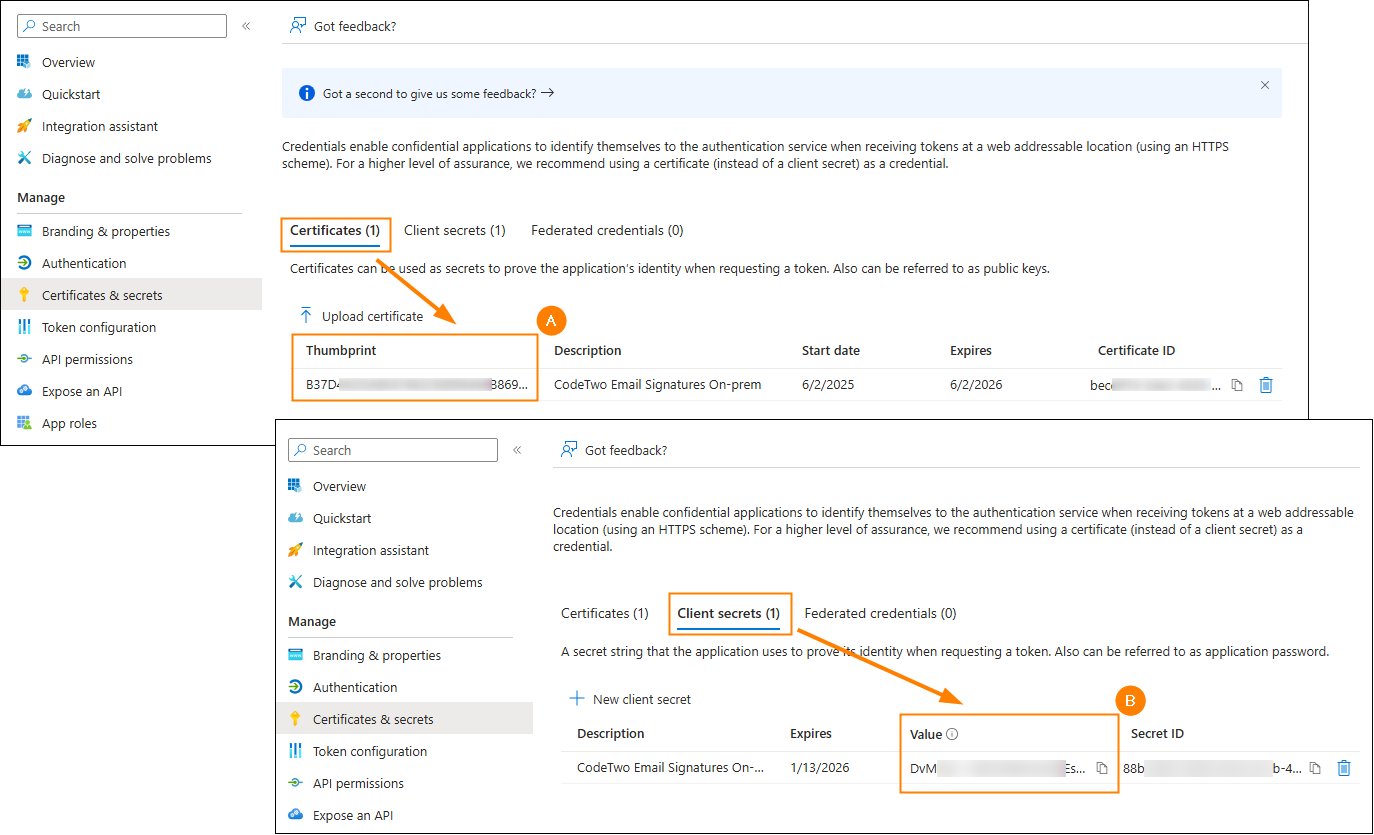Open Token configuration in lower sidebar
Screen dimensions: 1374x835
point(369,751)
